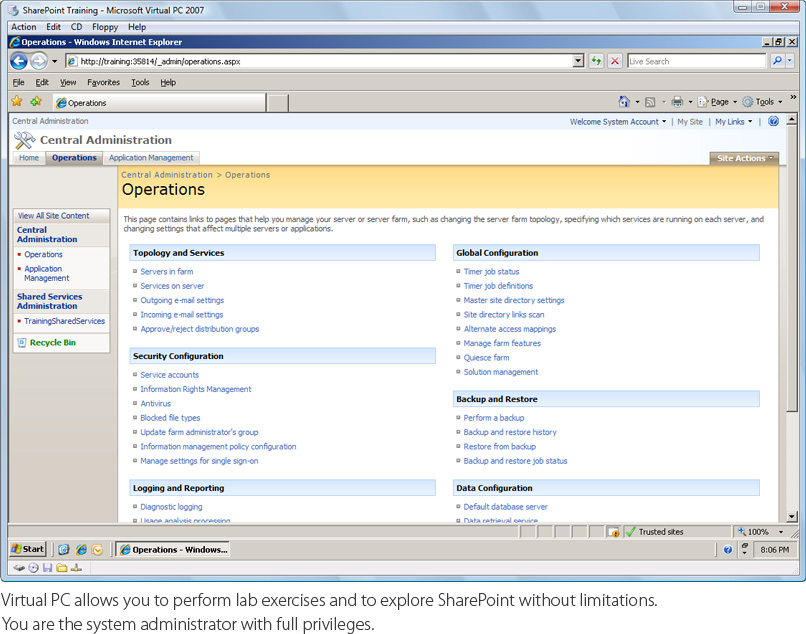Click the pop-up blocker icon in IE status bar

(x=613, y=532)
